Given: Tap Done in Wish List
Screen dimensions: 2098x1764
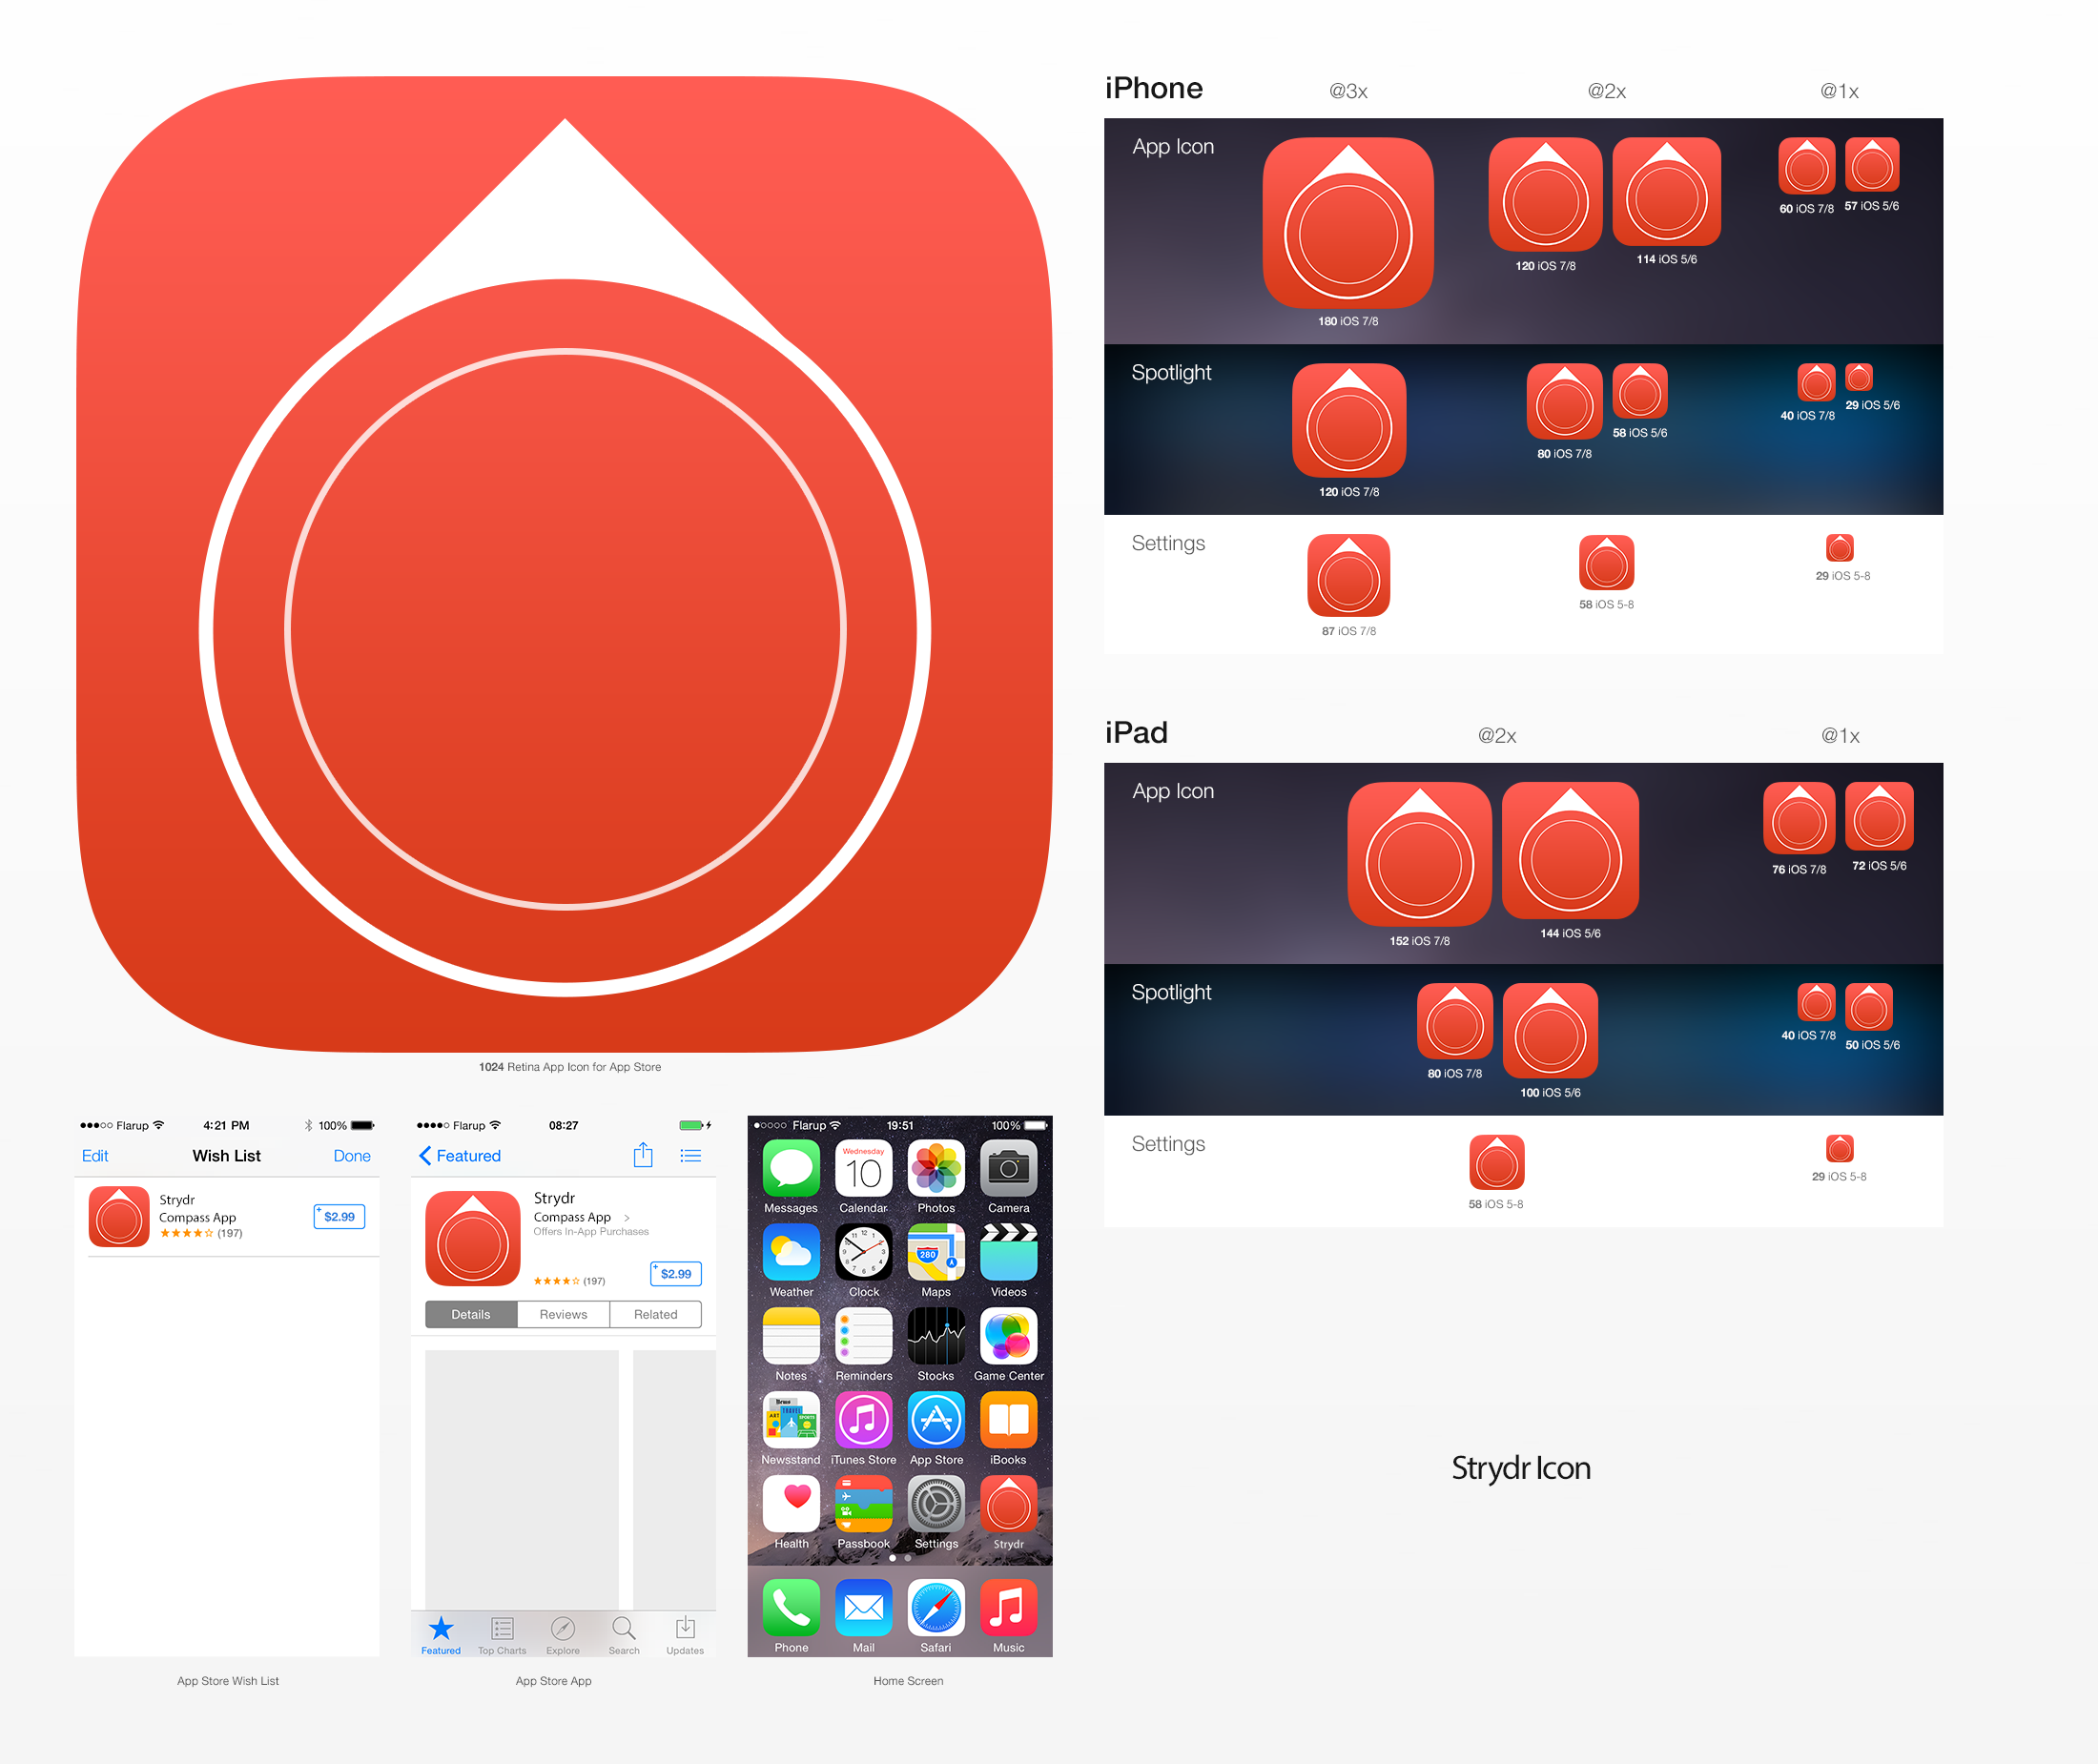Looking at the screenshot, I should tap(351, 1155).
